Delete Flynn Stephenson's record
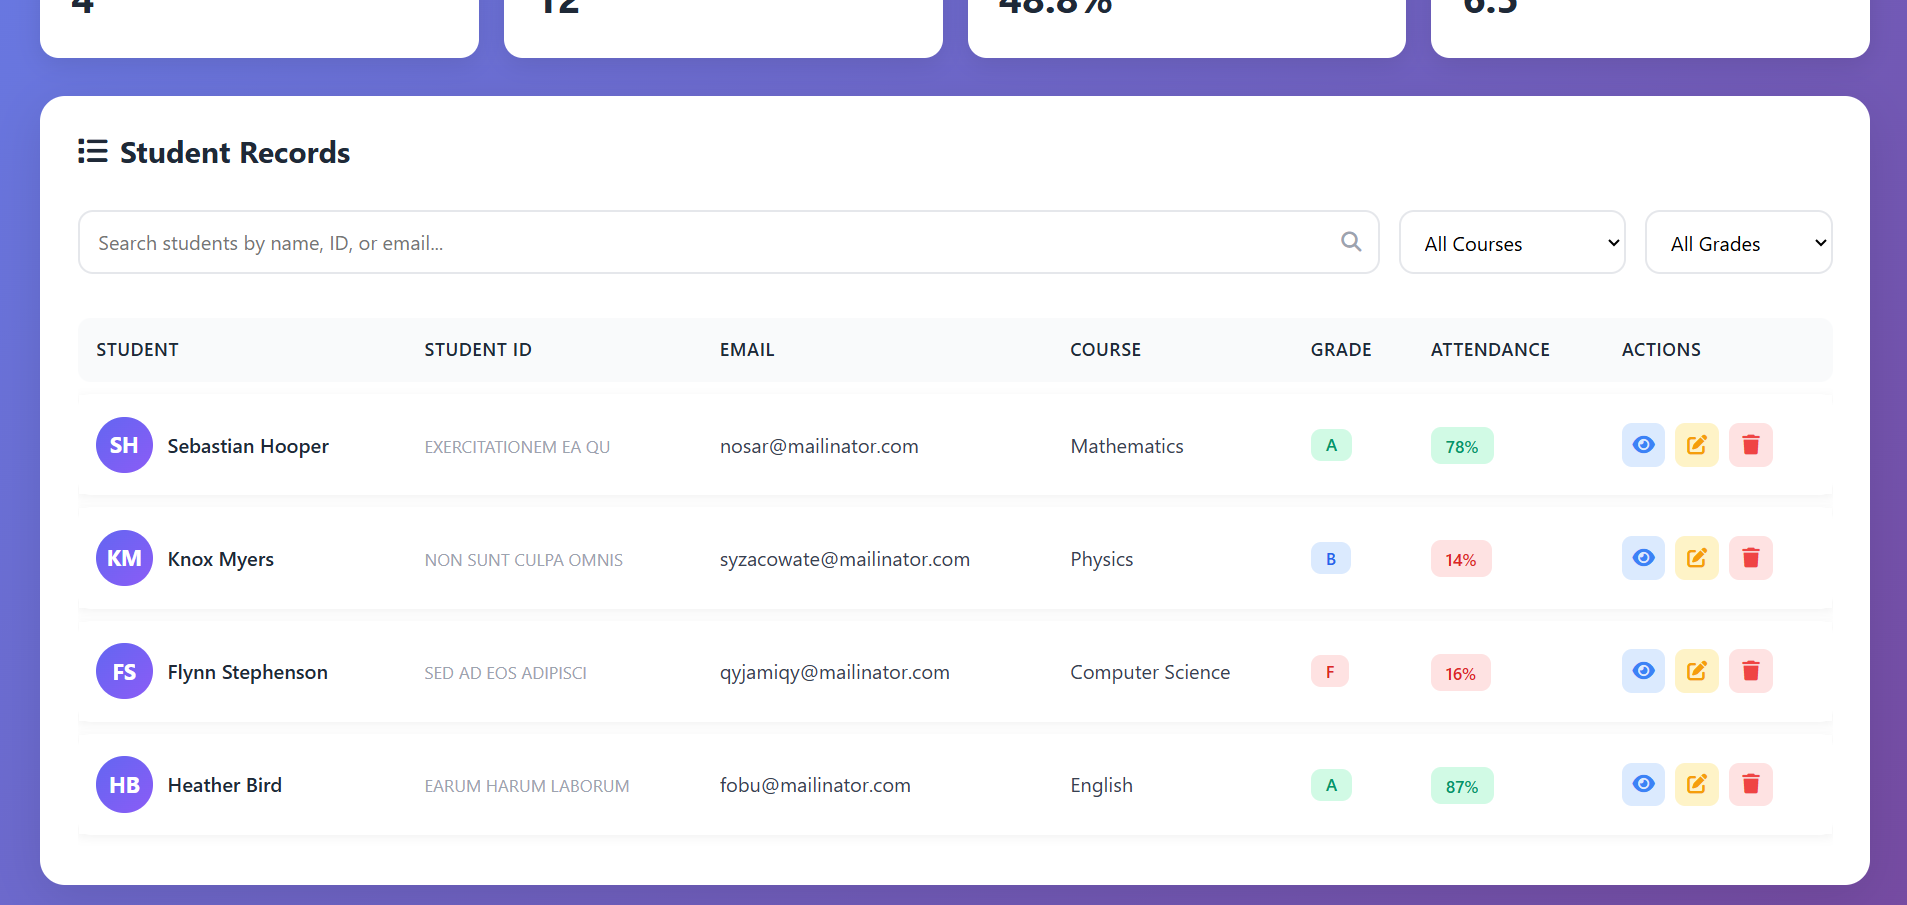Image resolution: width=1907 pixels, height=905 pixels. 1750,670
